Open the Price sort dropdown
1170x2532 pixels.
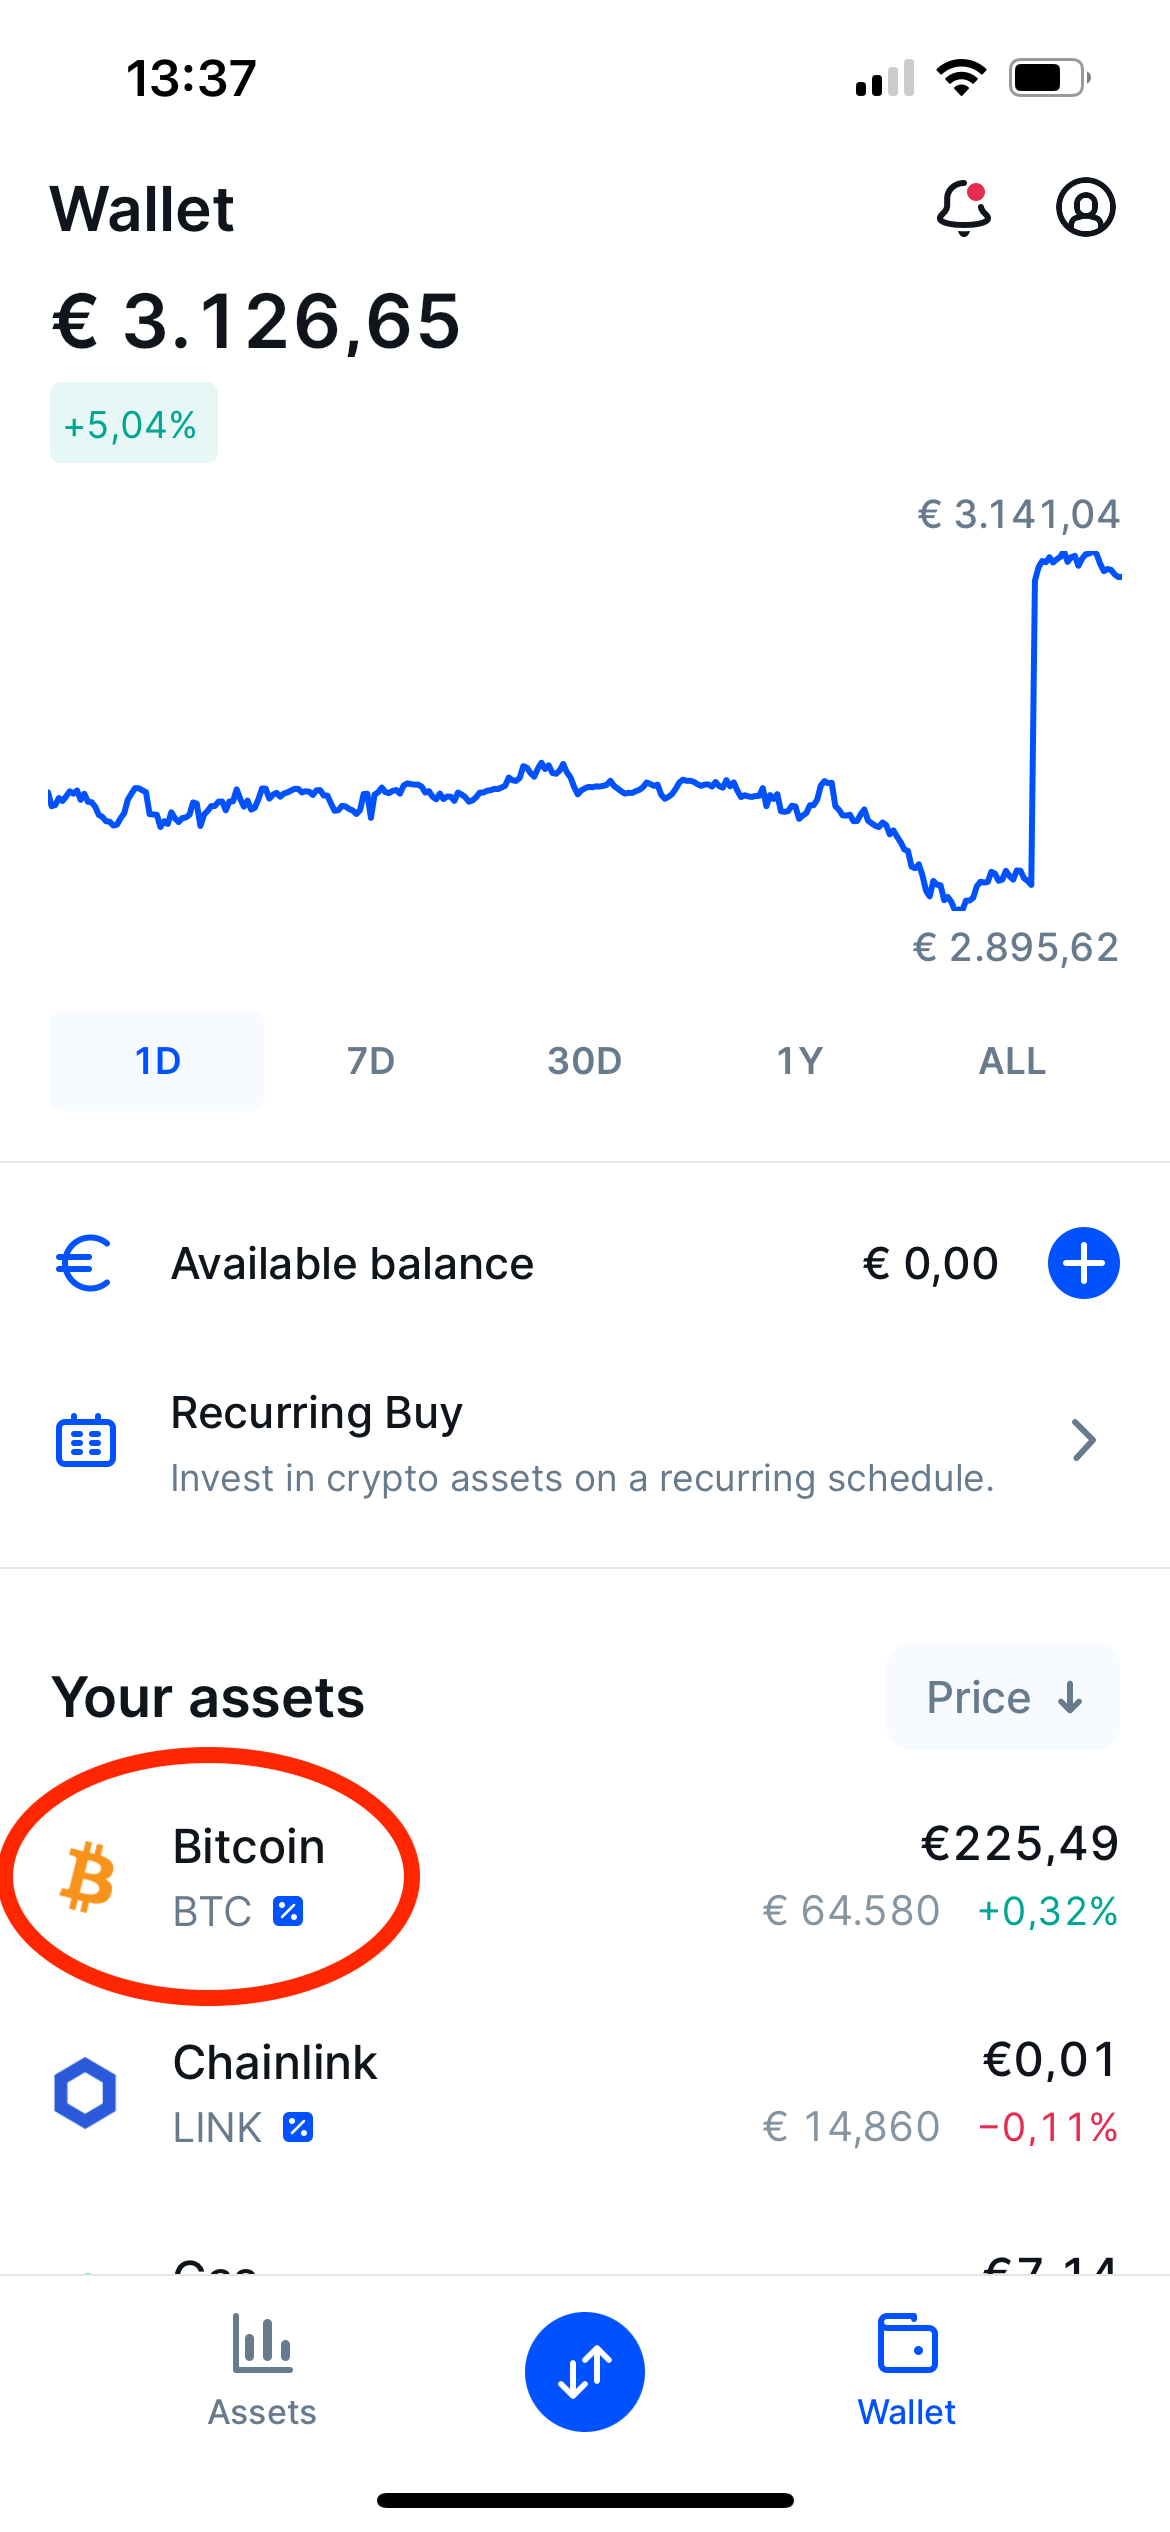click(1003, 1697)
